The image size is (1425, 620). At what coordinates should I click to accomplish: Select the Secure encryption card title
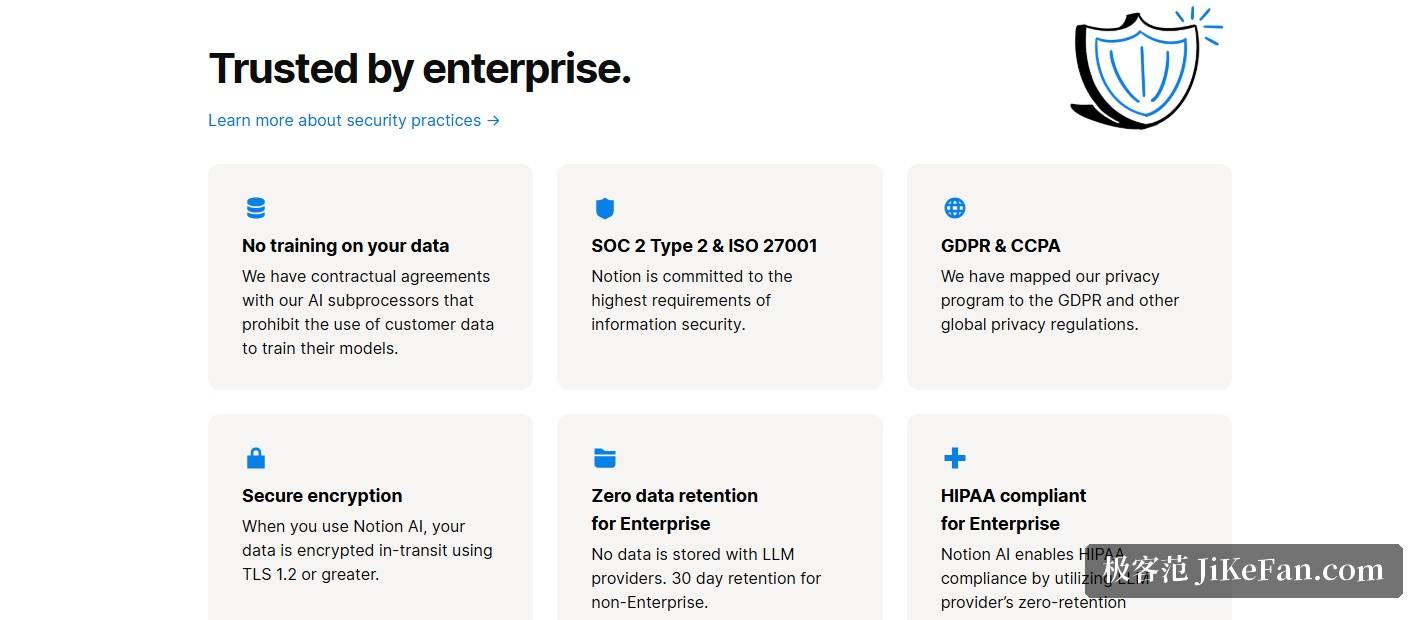point(322,496)
